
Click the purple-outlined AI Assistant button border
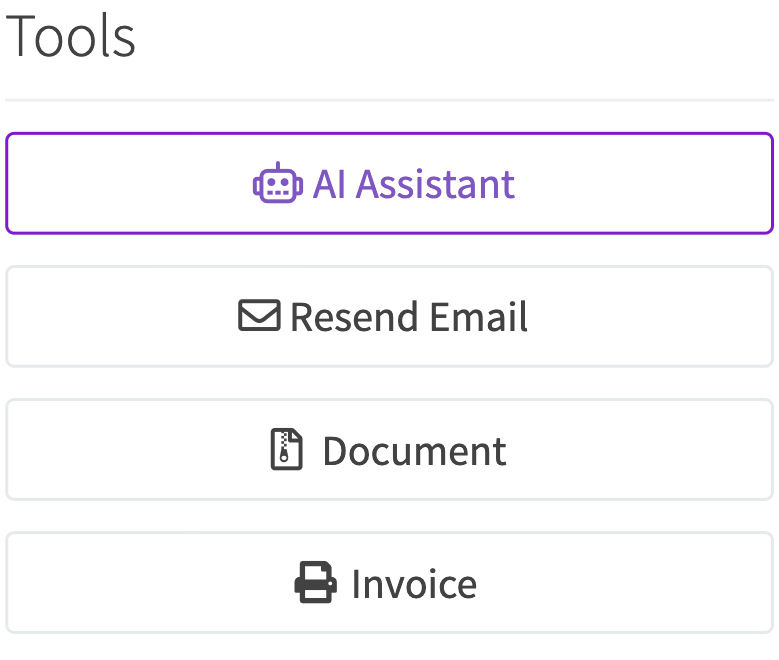click(390, 134)
